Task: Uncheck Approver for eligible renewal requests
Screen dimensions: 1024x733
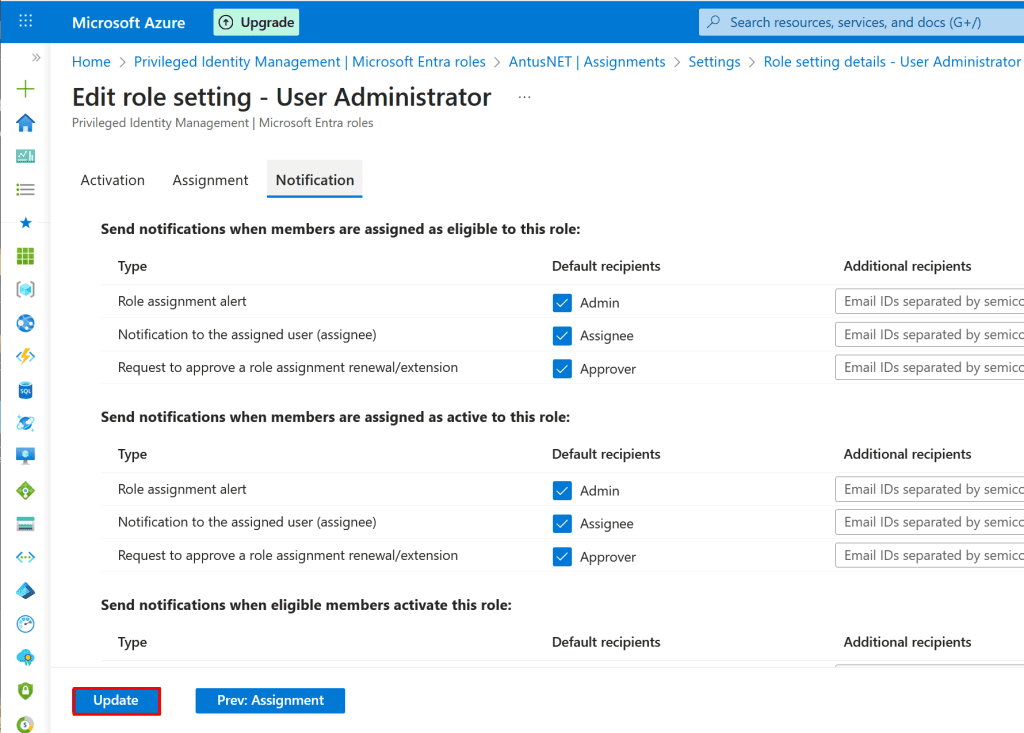Action: click(x=562, y=369)
